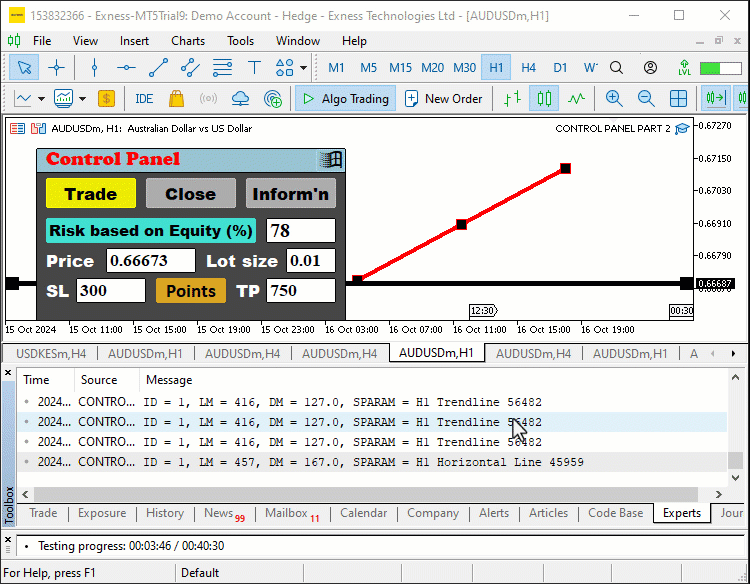The width and height of the screenshot is (750, 584).
Task: Open the Insert menu
Action: coord(134,41)
